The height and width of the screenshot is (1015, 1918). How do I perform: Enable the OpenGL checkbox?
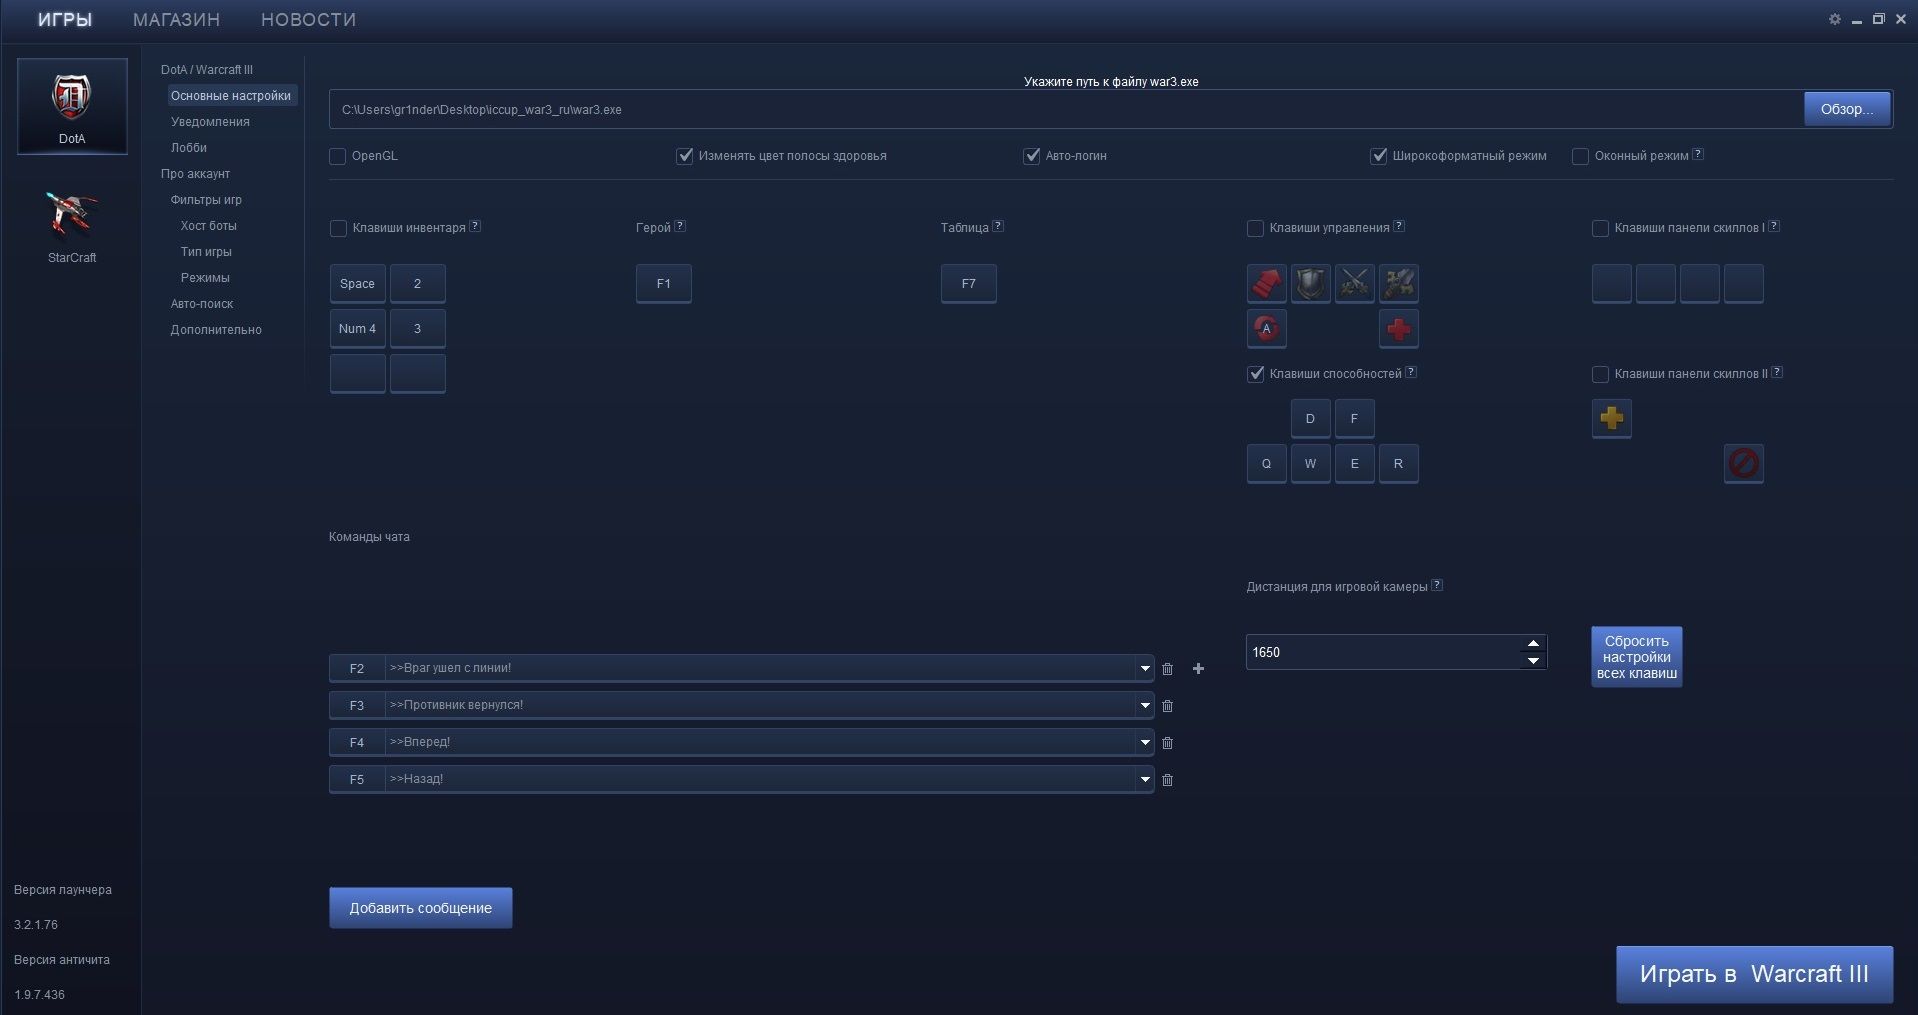pyautogui.click(x=338, y=157)
